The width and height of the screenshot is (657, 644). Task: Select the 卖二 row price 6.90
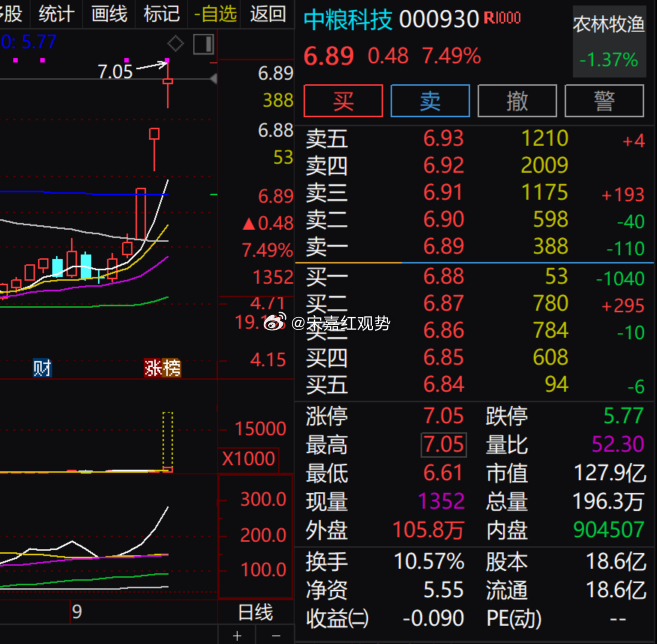pos(443,219)
